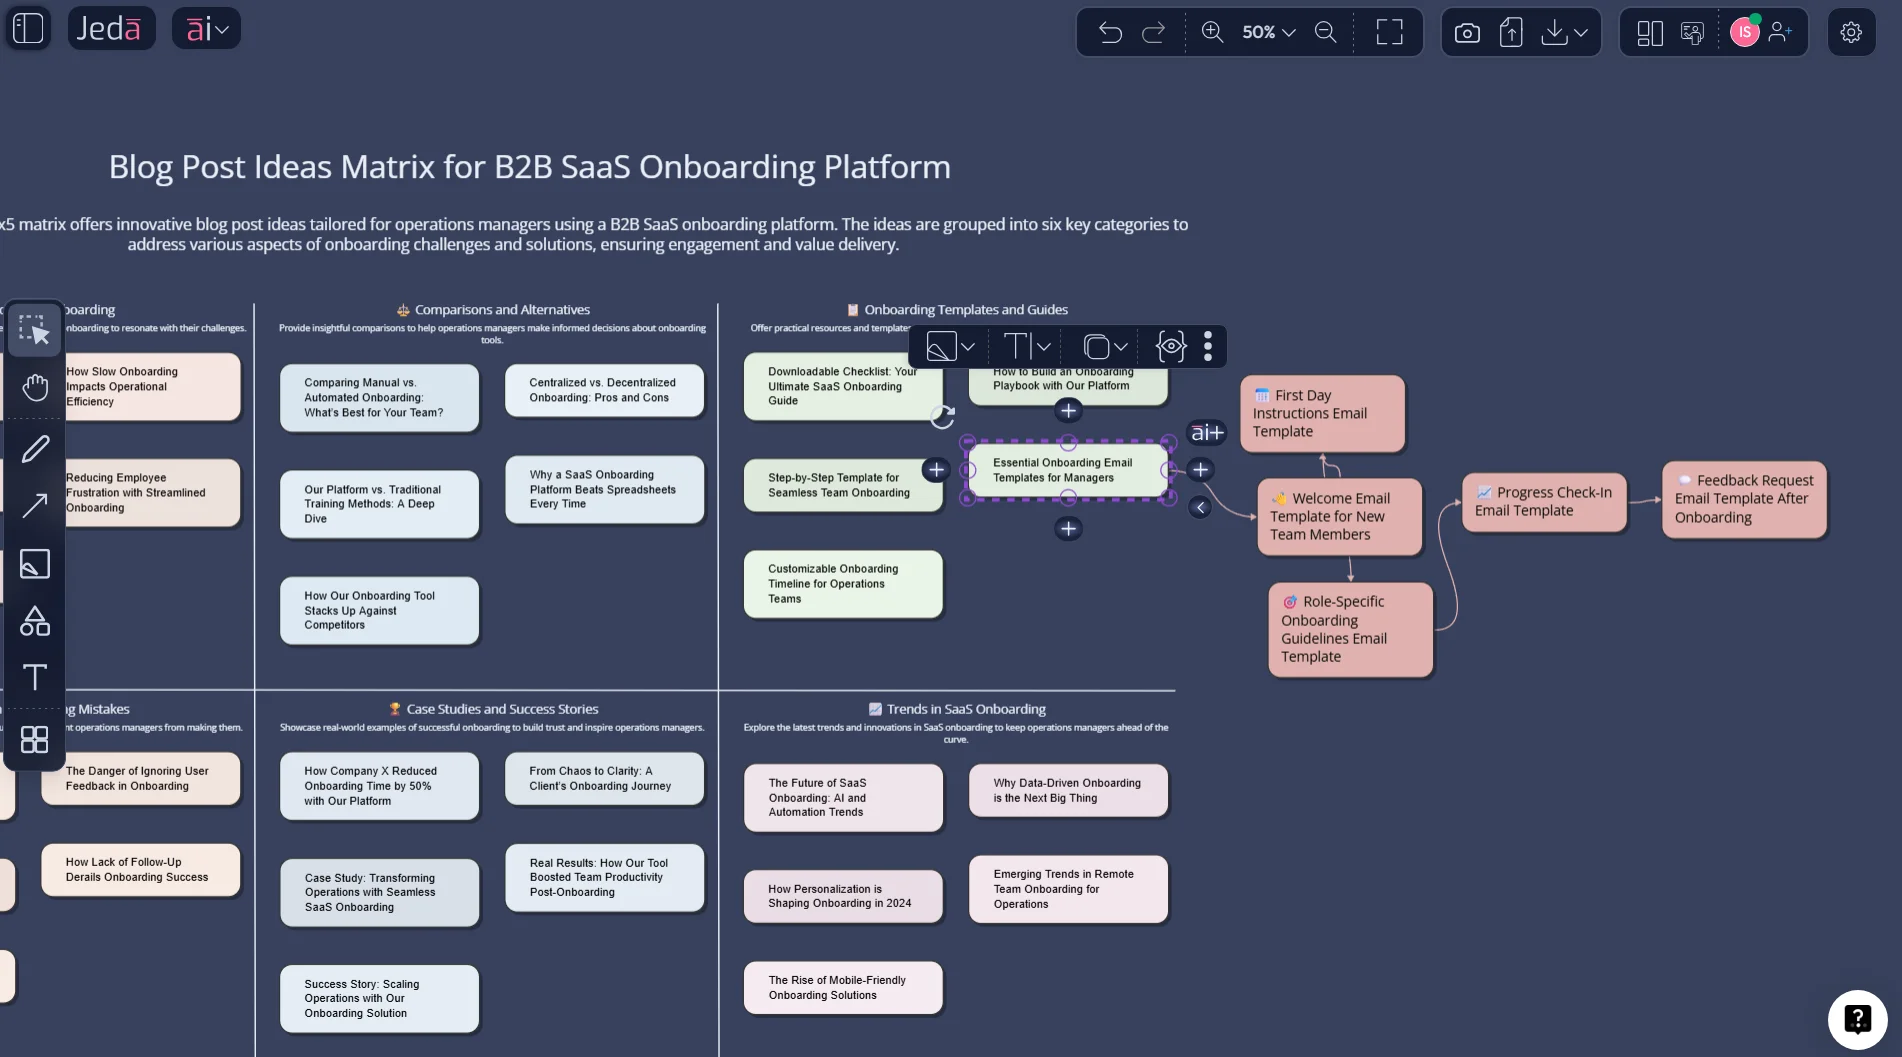Select the Pen drawing tool

(x=35, y=449)
